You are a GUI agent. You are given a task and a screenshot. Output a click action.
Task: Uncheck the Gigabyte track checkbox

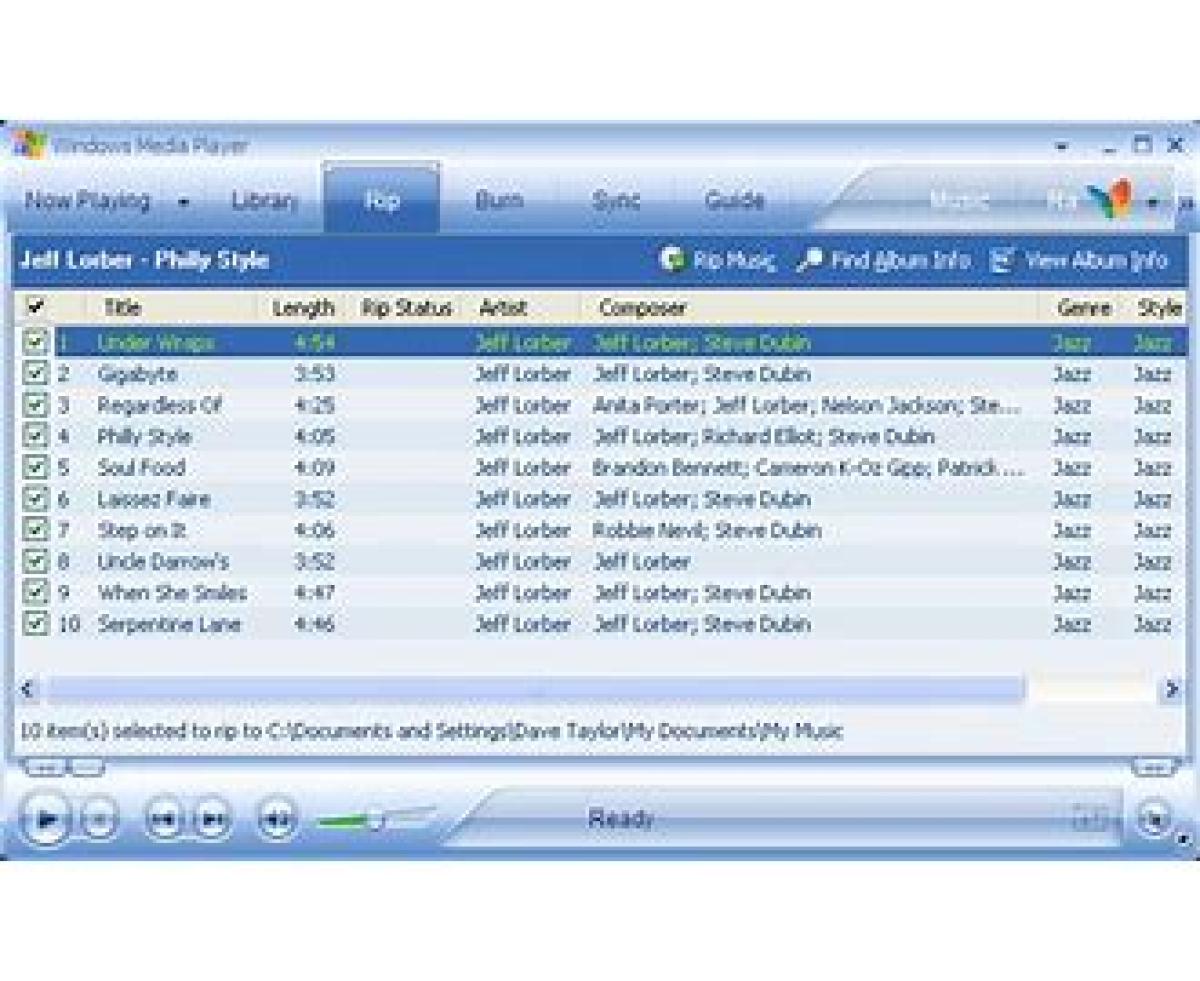pos(35,374)
